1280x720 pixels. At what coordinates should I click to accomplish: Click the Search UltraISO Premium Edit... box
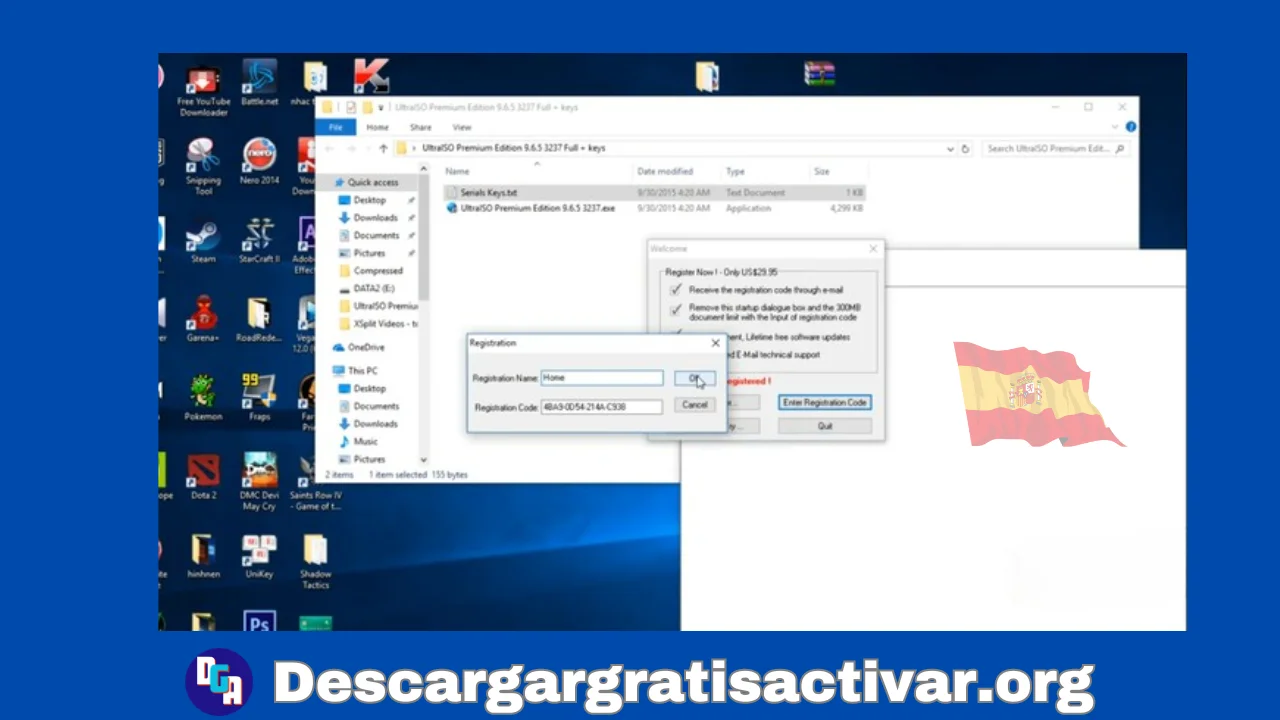(1056, 149)
